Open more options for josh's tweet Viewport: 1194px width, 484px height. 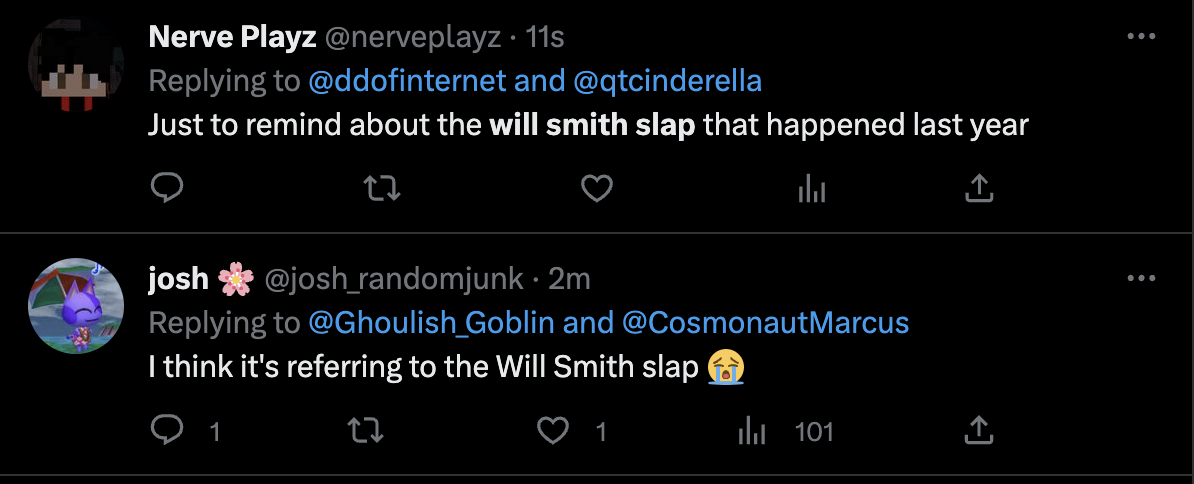click(1141, 279)
